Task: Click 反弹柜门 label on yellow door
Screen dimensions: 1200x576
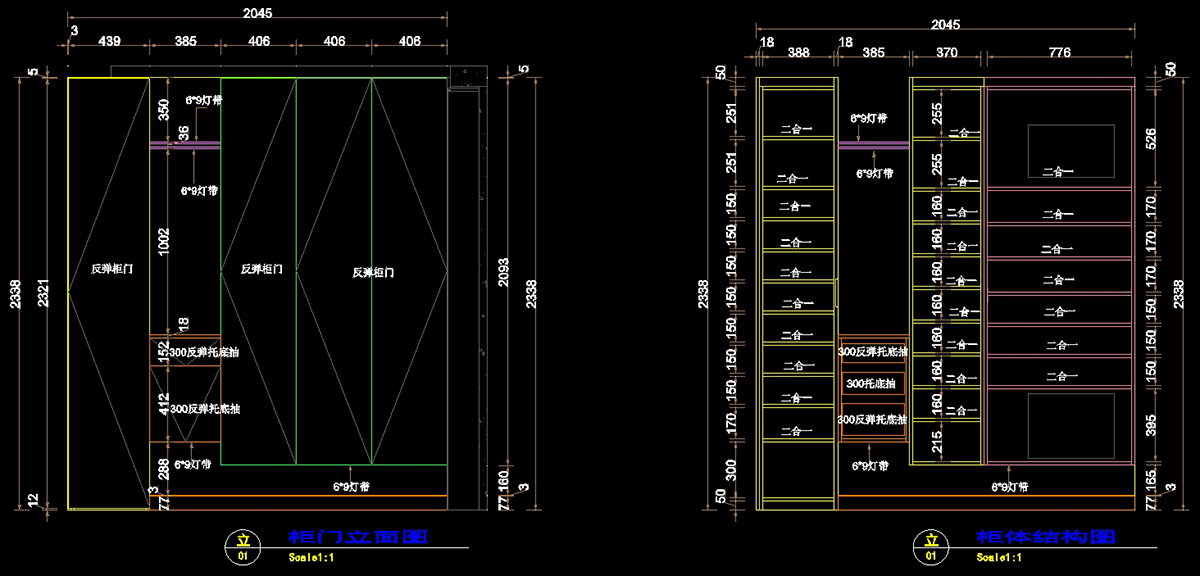Action: [x=110, y=269]
